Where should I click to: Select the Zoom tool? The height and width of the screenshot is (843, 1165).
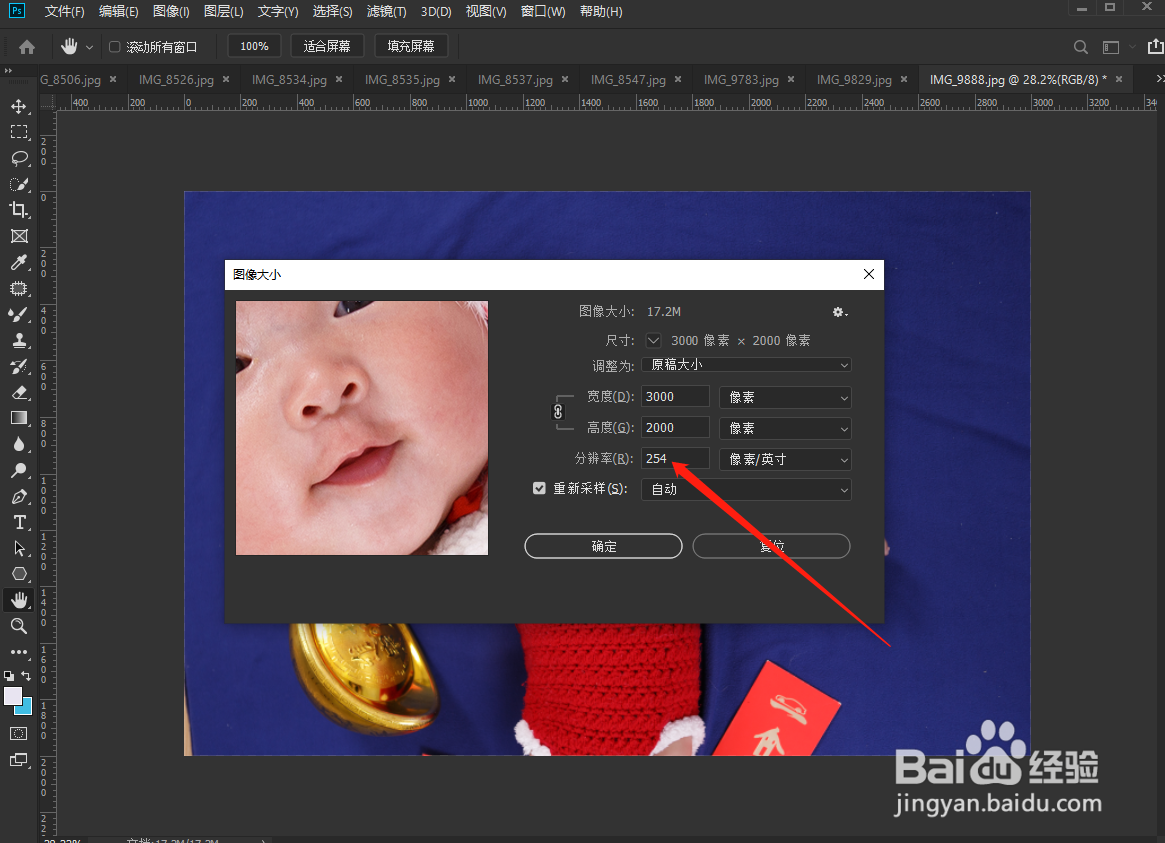click(19, 626)
